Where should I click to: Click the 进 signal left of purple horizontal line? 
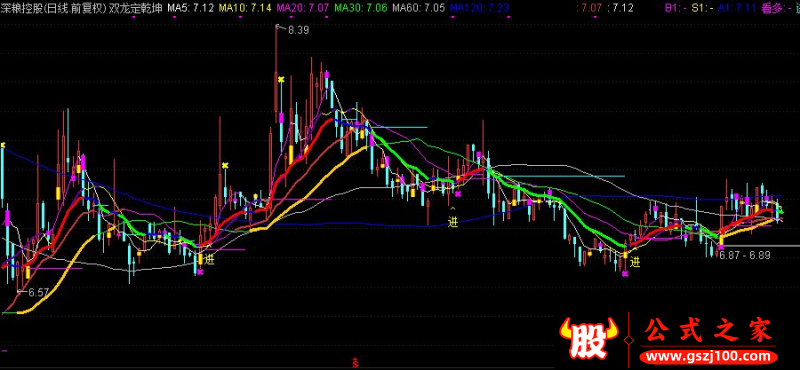click(x=210, y=260)
